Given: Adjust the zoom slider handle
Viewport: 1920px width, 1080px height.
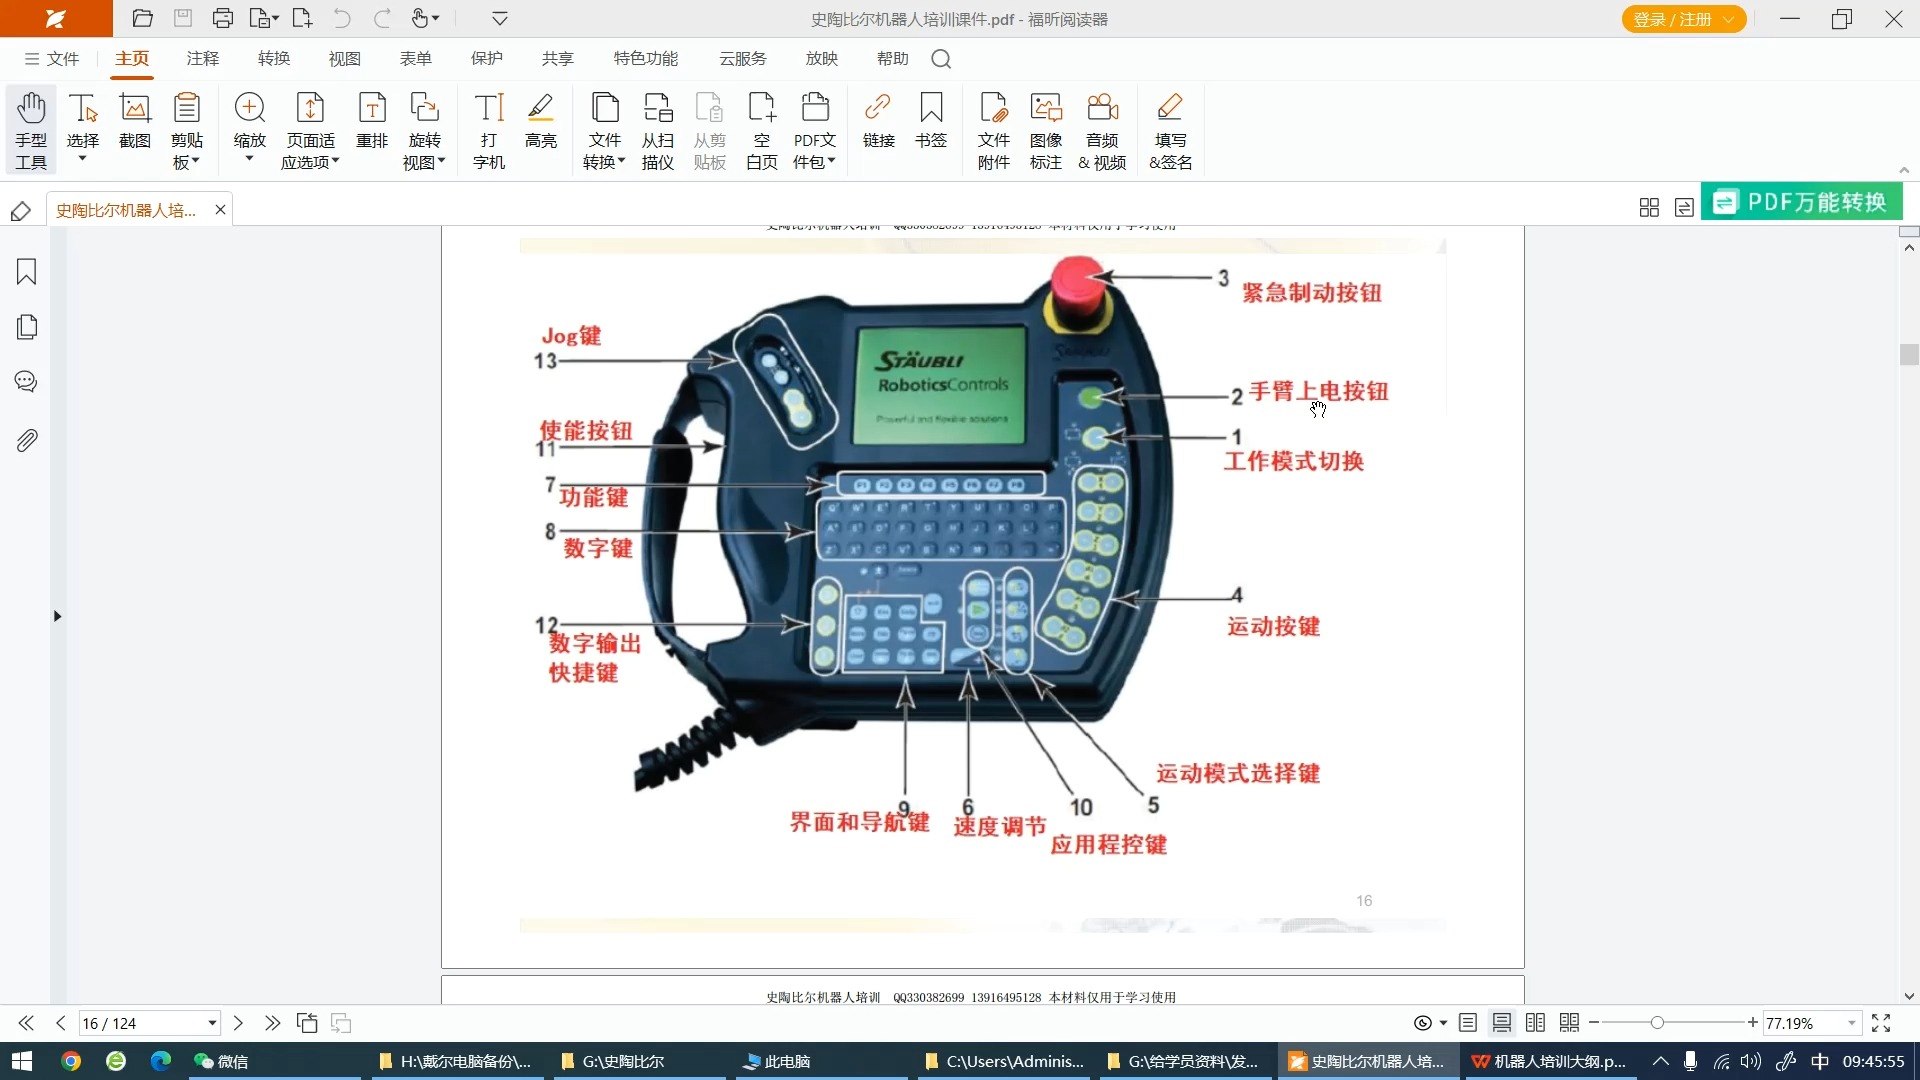Looking at the screenshot, I should tap(1657, 1023).
